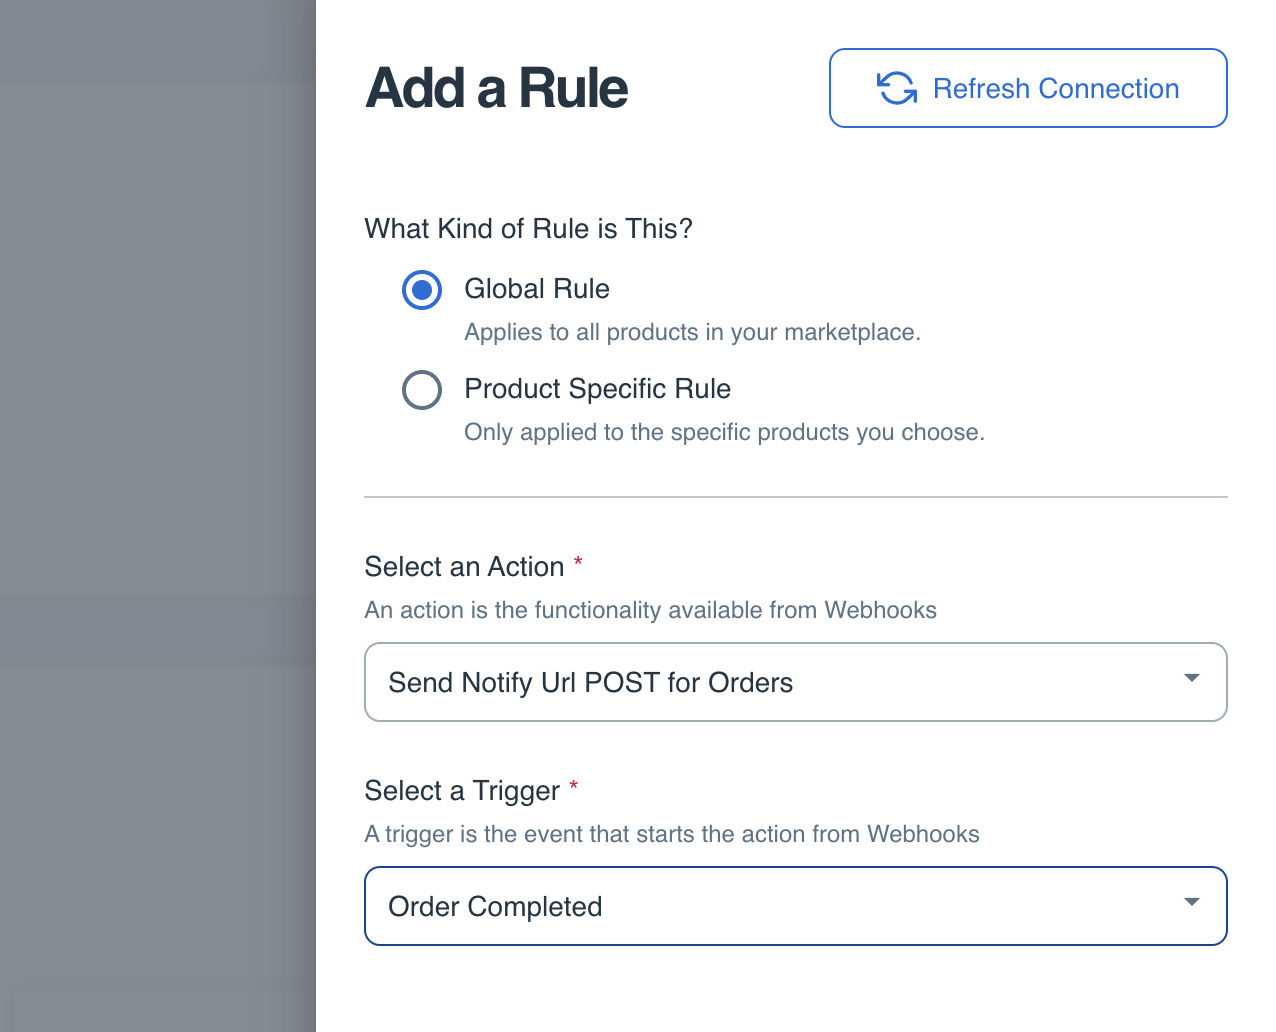
Task: Expand the action dropdown caret arrow
Action: coord(1191,678)
